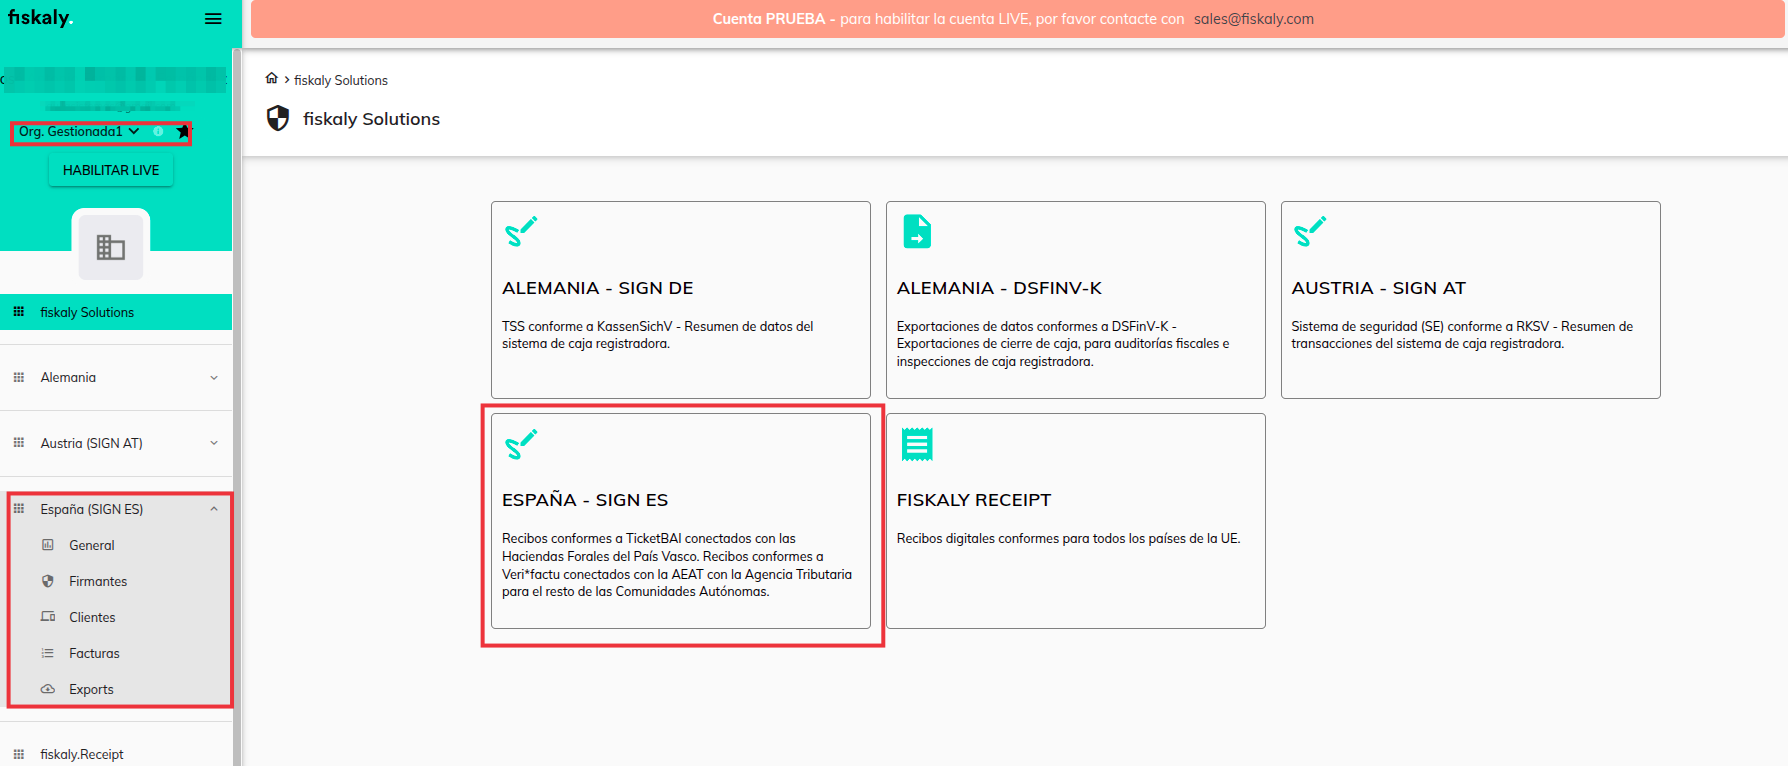
Task: Toggle the hamburger menu in the header
Action: tap(213, 19)
